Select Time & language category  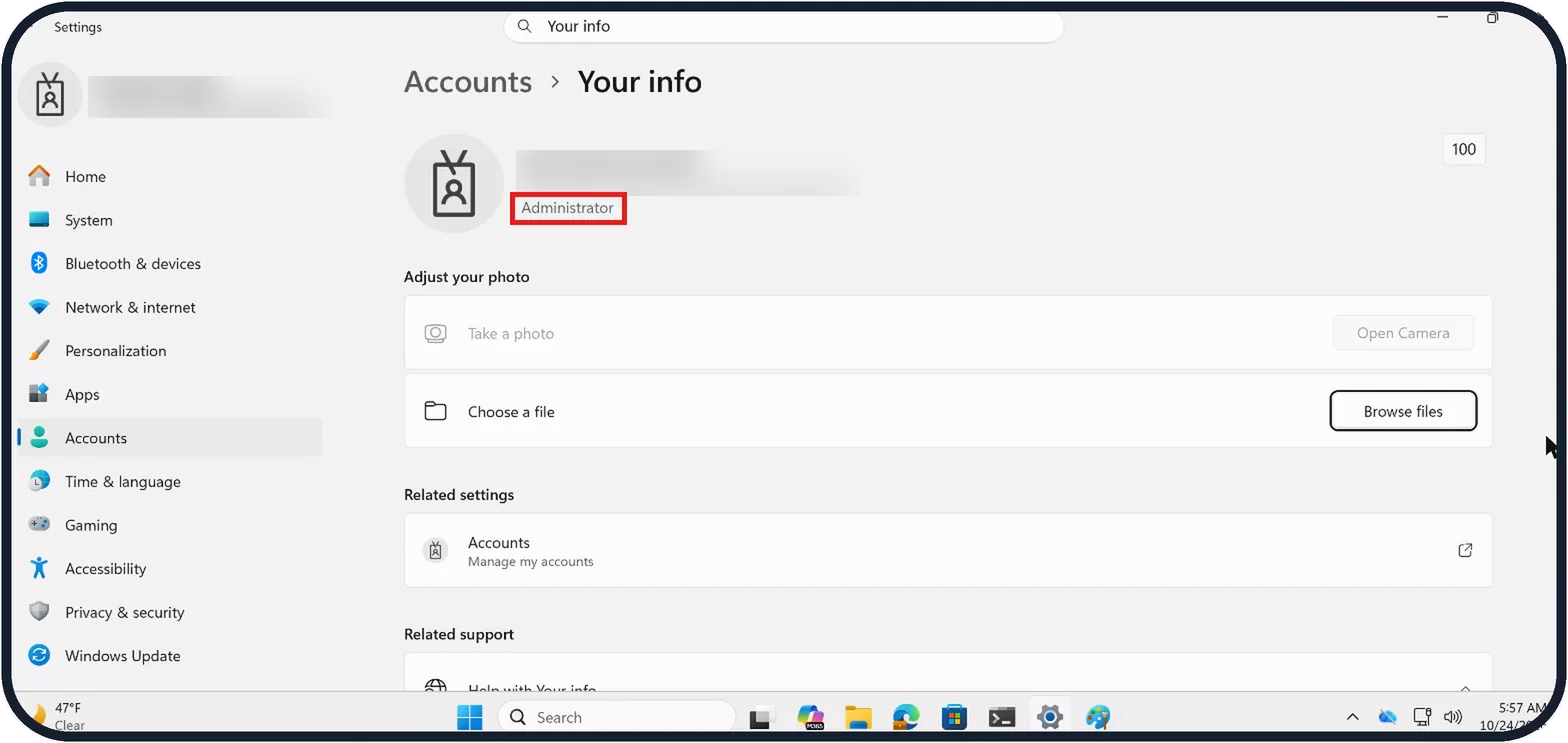(x=170, y=482)
